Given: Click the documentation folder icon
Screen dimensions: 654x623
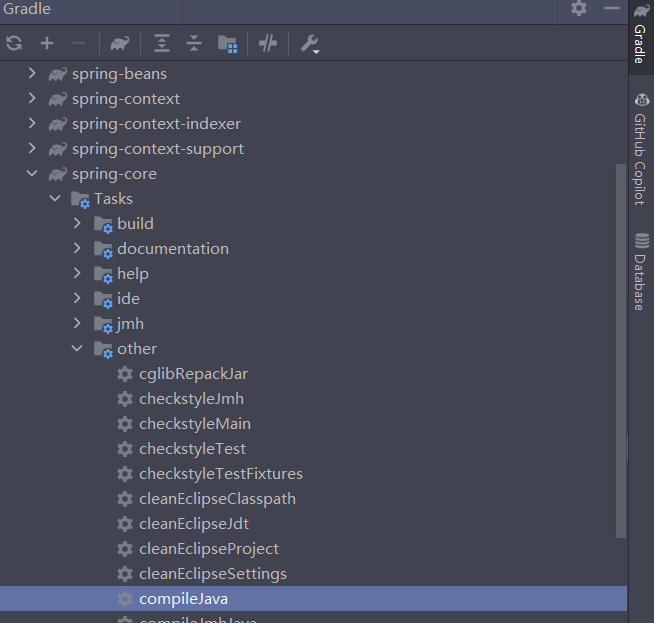Looking at the screenshot, I should click(103, 250).
